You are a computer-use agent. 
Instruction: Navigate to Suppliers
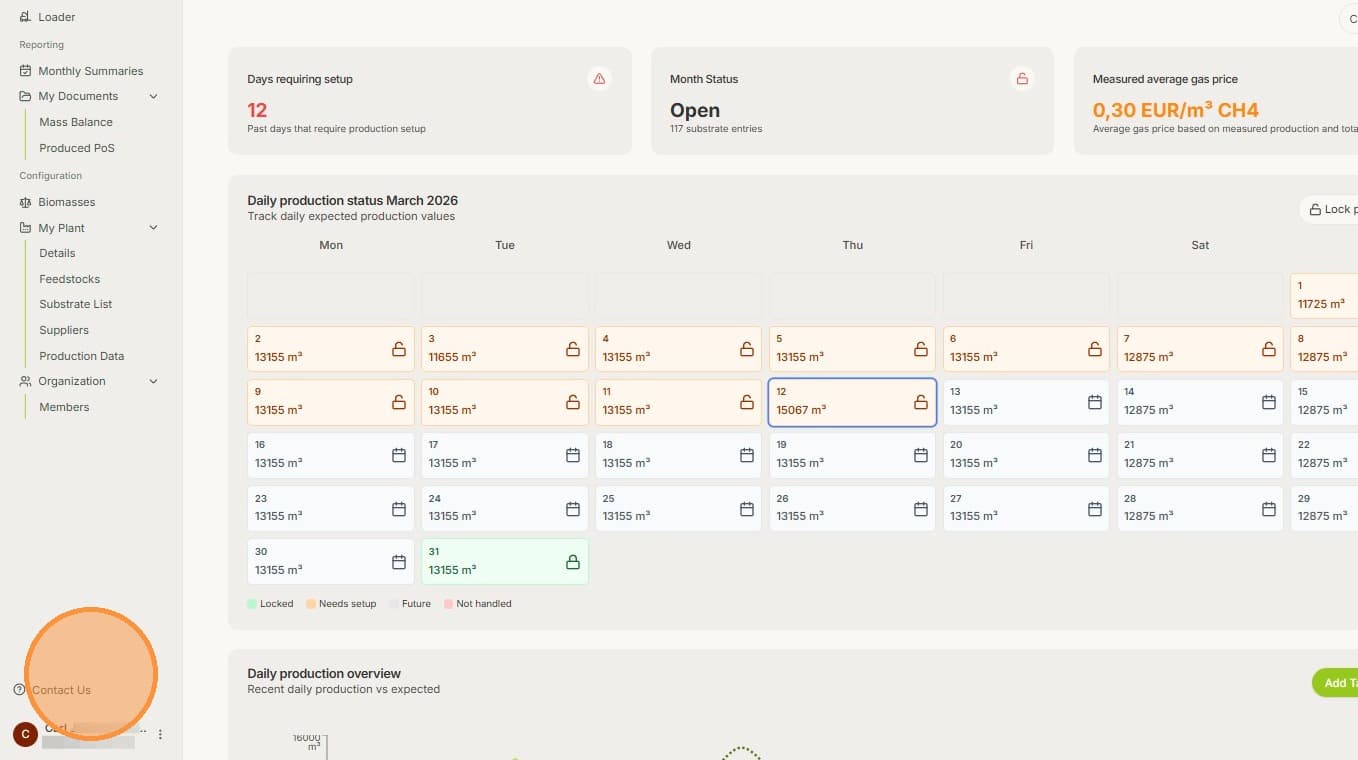pyautogui.click(x=64, y=330)
